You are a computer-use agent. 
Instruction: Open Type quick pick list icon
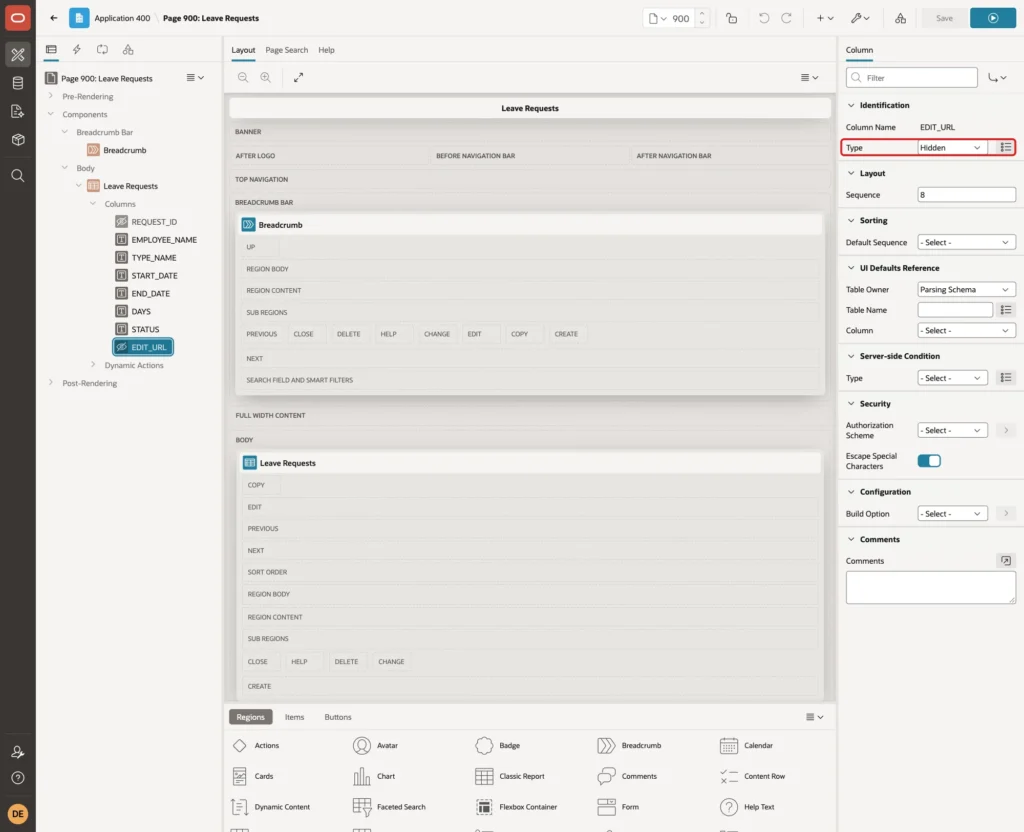tap(1006, 148)
